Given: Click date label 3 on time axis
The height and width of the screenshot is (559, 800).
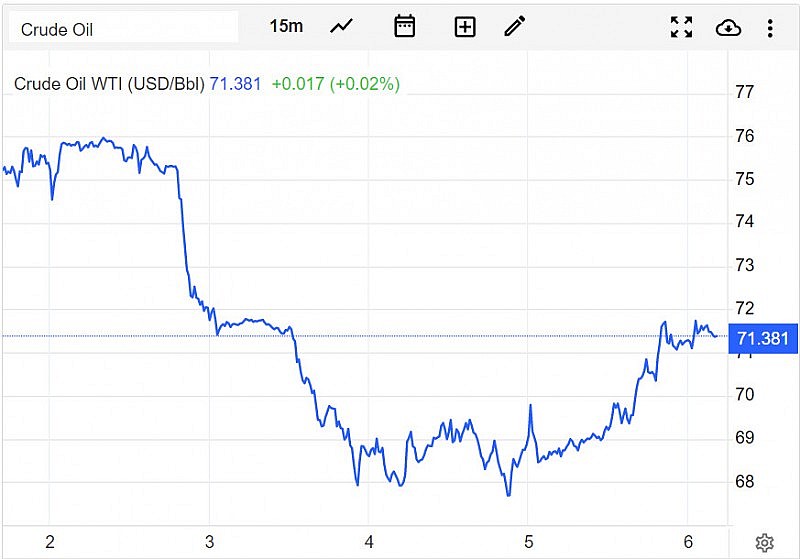Looking at the screenshot, I should [209, 542].
